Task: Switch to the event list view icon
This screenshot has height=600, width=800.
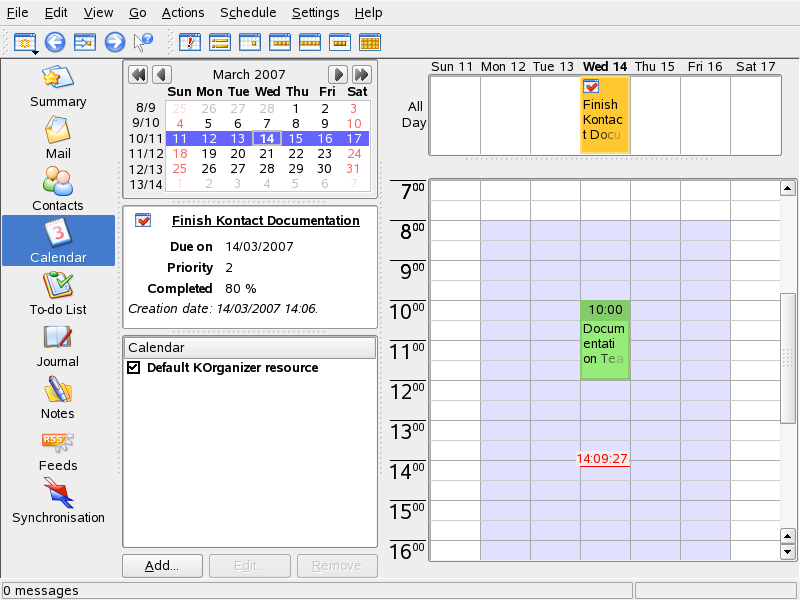Action: tap(220, 42)
